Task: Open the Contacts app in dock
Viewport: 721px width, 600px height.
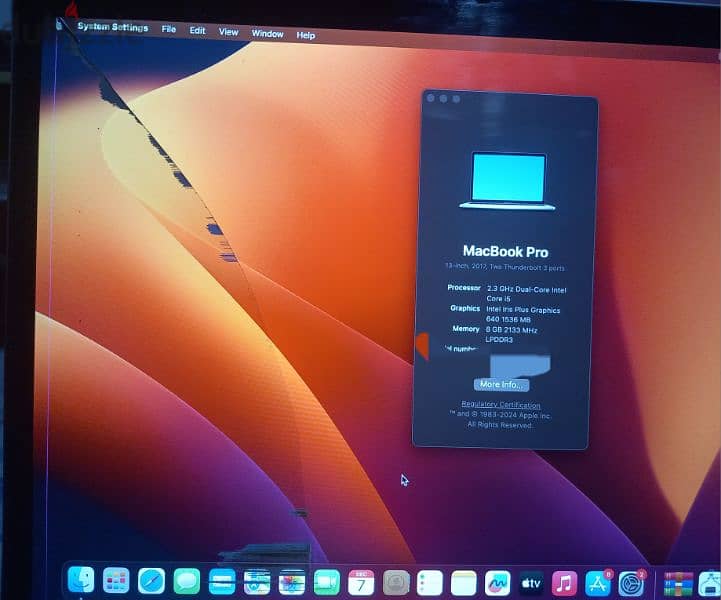Action: 396,583
